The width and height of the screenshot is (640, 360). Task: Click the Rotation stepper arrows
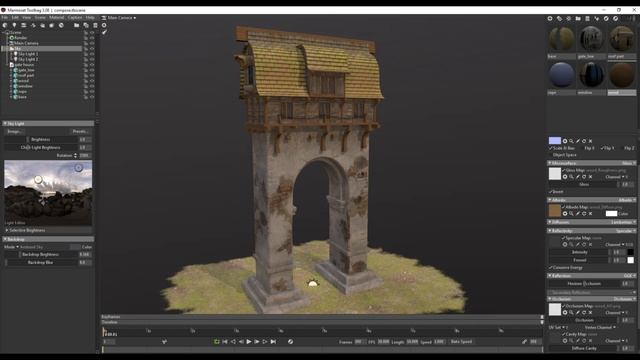coord(76,156)
